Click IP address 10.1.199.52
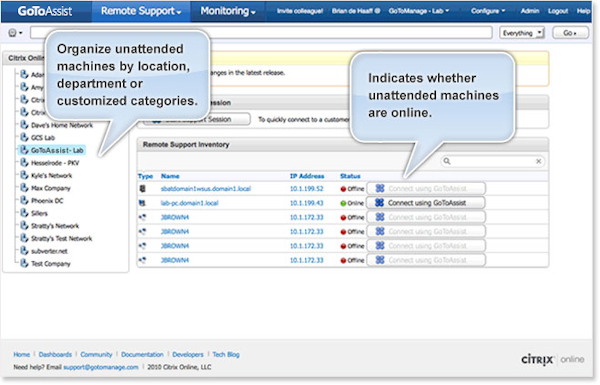 307,189
